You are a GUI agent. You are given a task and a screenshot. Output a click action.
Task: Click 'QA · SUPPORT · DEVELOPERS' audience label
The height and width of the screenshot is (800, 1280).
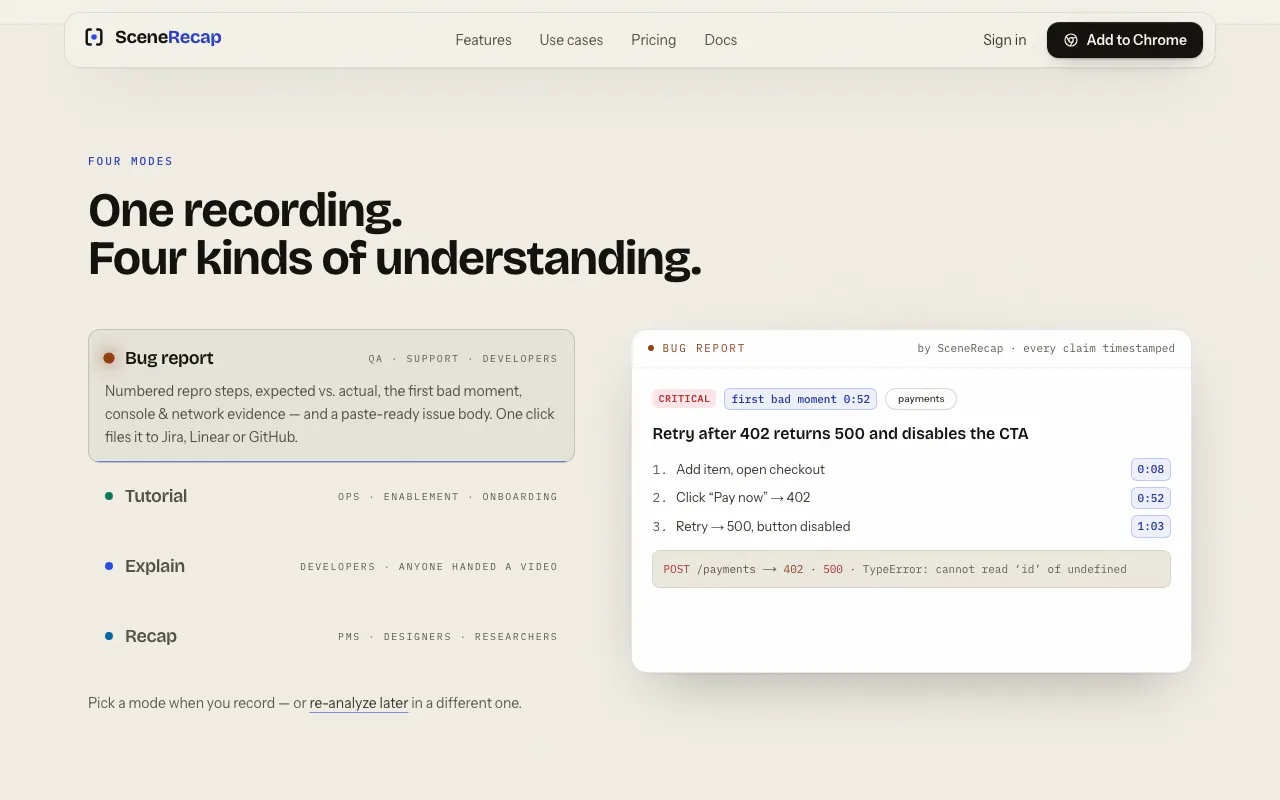point(463,359)
